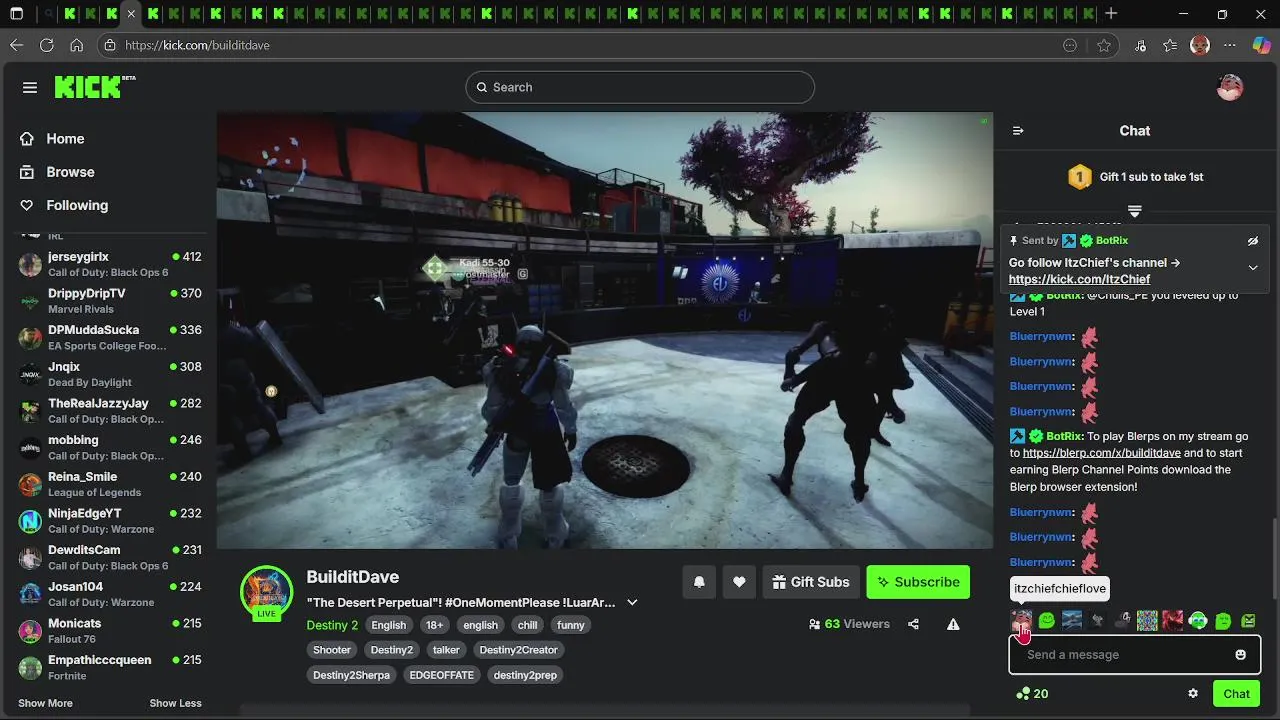Image resolution: width=1280 pixels, height=720 pixels.
Task: Select the red abstract emote
Action: click(1173, 621)
